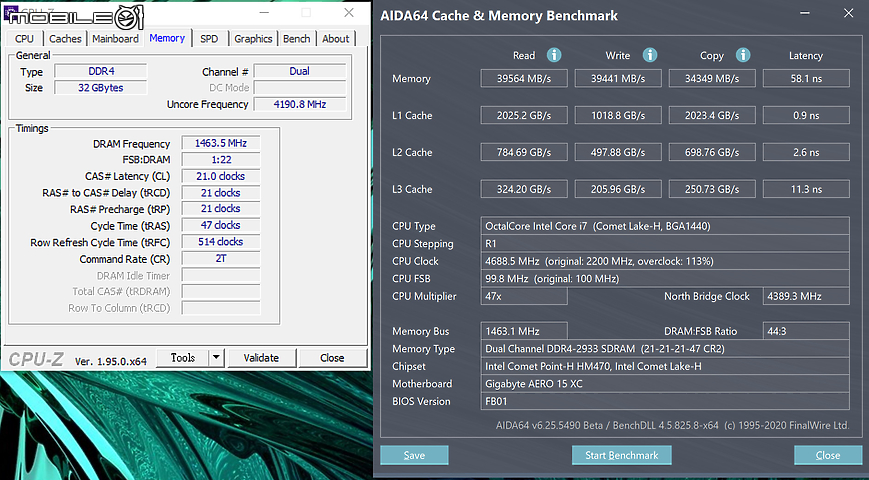
Task: Open the Bench tab in CPU-Z
Action: [x=297, y=39]
